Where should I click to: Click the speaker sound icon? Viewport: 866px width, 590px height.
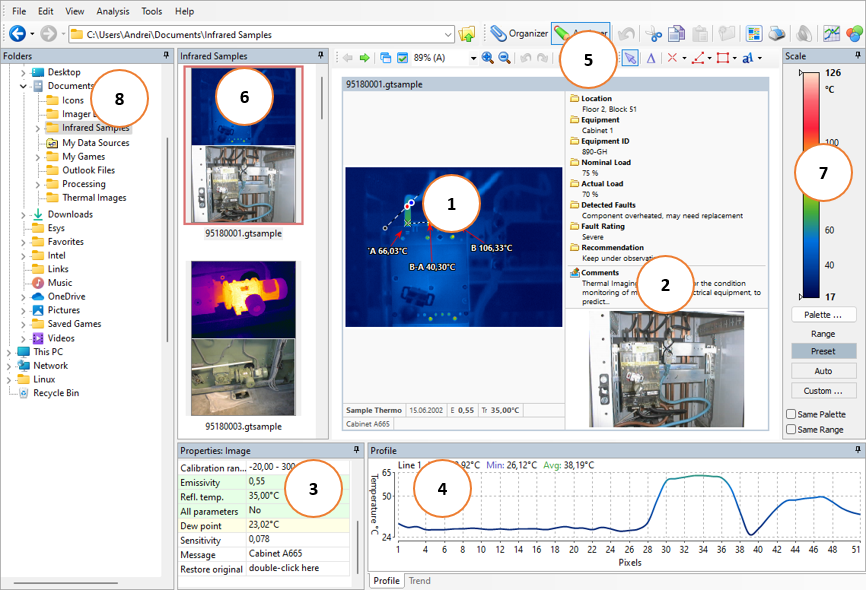tap(804, 34)
